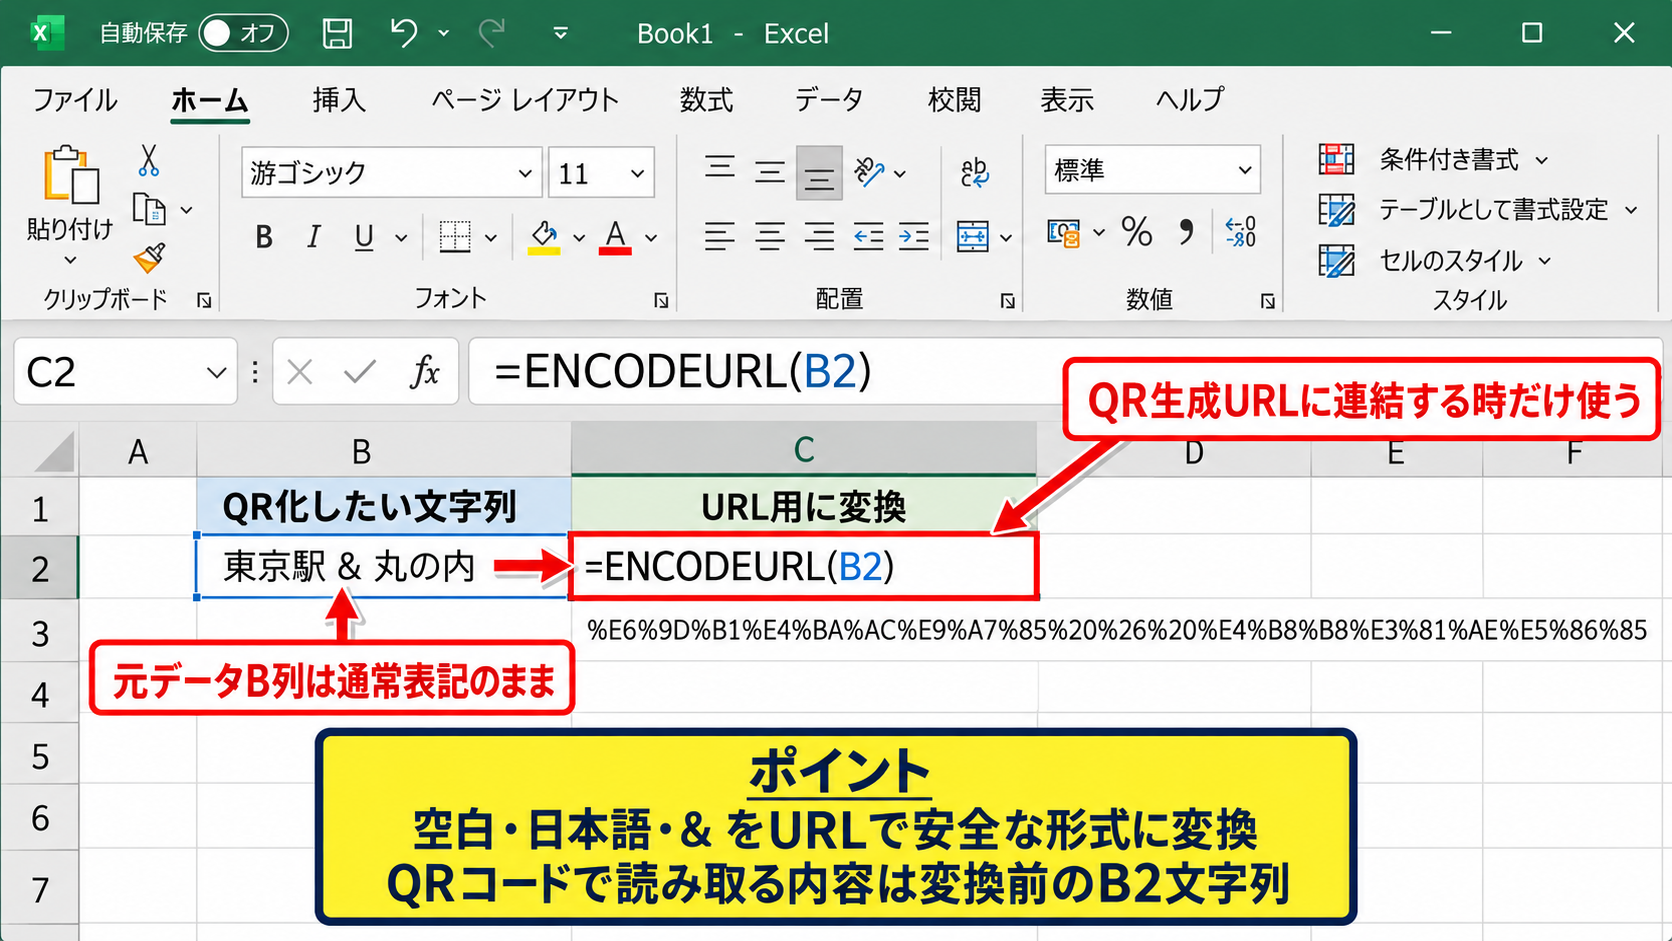The image size is (1672, 941).
Task: Expand the セルのスタイル dropdown
Action: click(x=1545, y=261)
